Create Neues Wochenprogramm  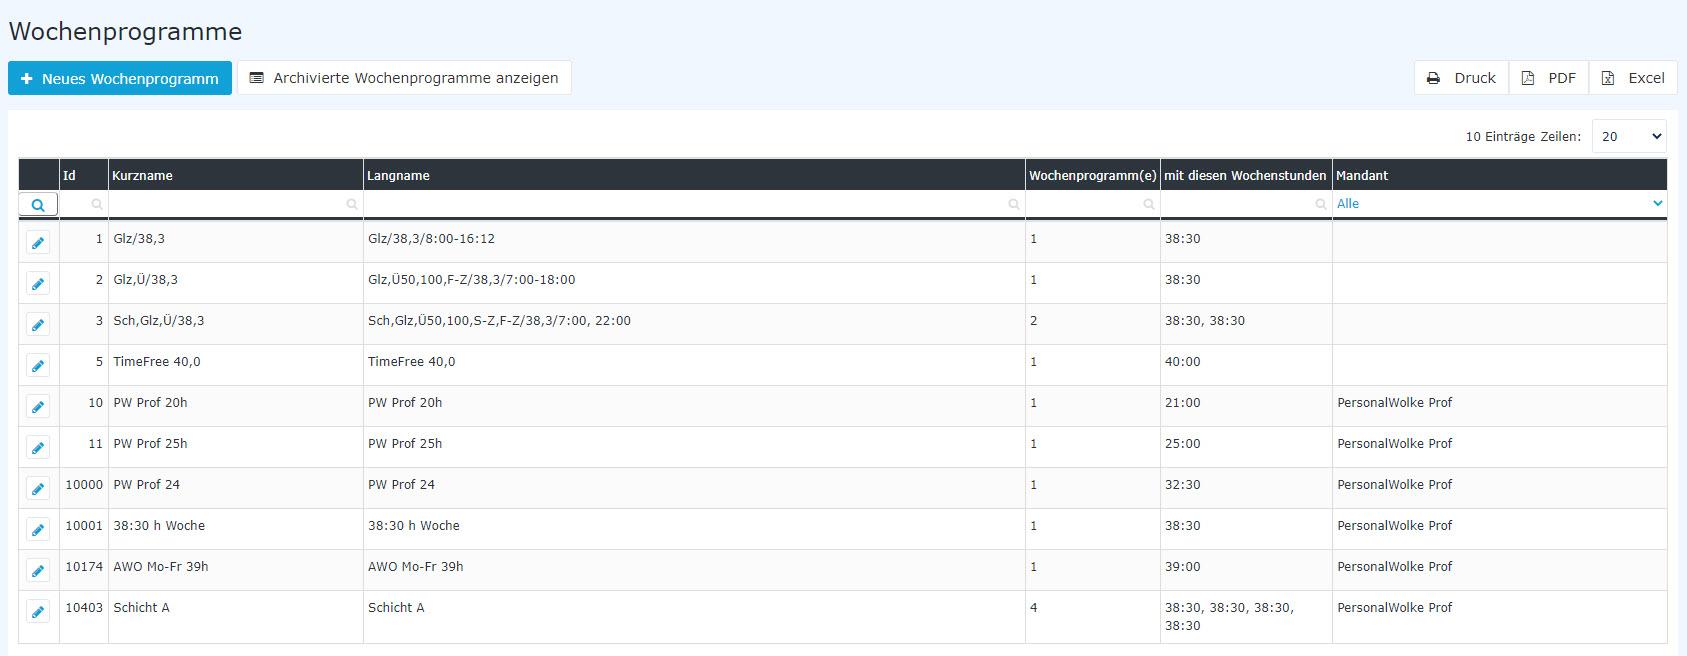(120, 78)
